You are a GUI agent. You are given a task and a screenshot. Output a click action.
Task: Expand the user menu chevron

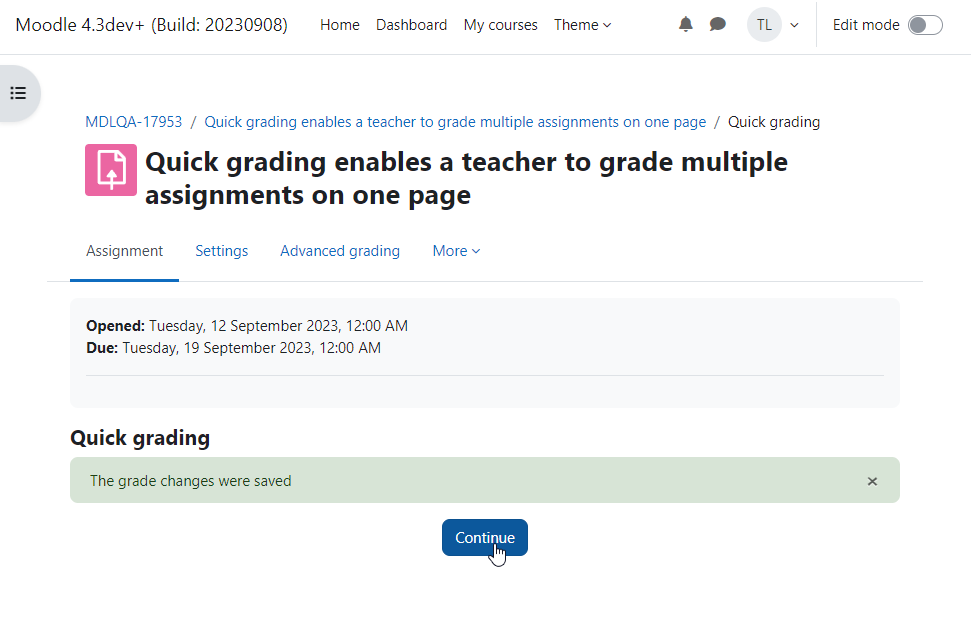pos(795,25)
